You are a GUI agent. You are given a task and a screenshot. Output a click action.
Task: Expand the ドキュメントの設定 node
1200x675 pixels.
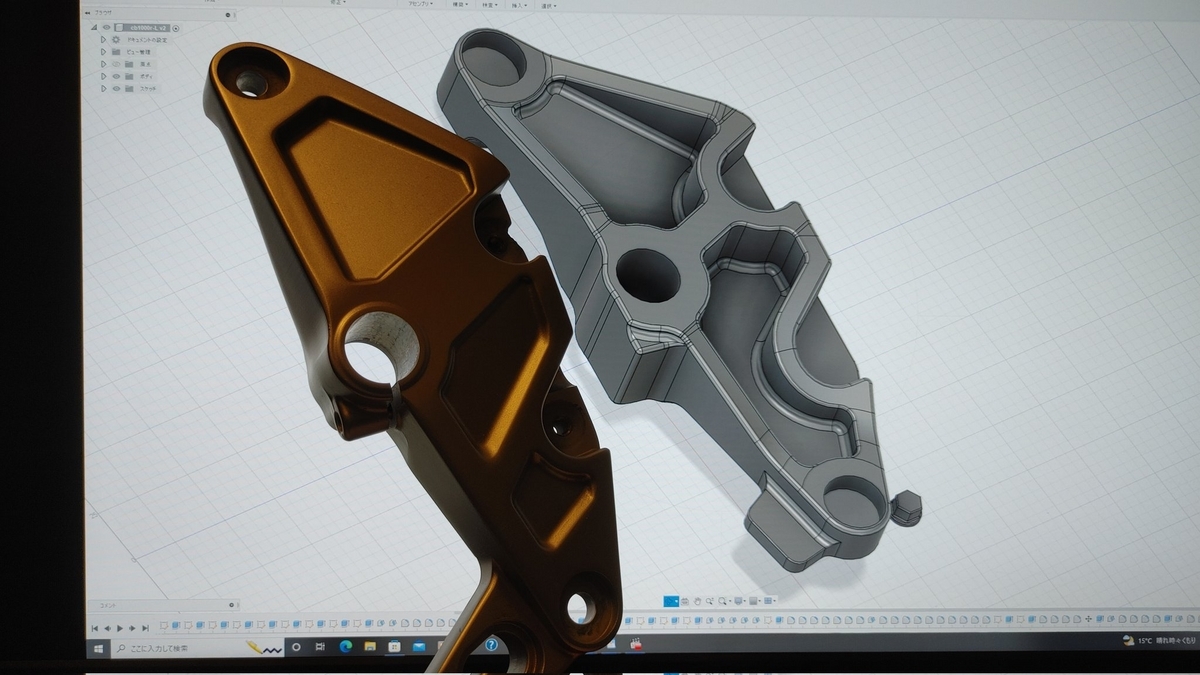point(103,40)
